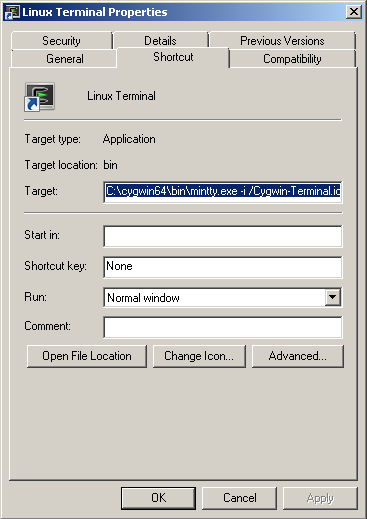367x519 pixels.
Task: Switch to the Security tab
Action: pyautogui.click(x=61, y=41)
